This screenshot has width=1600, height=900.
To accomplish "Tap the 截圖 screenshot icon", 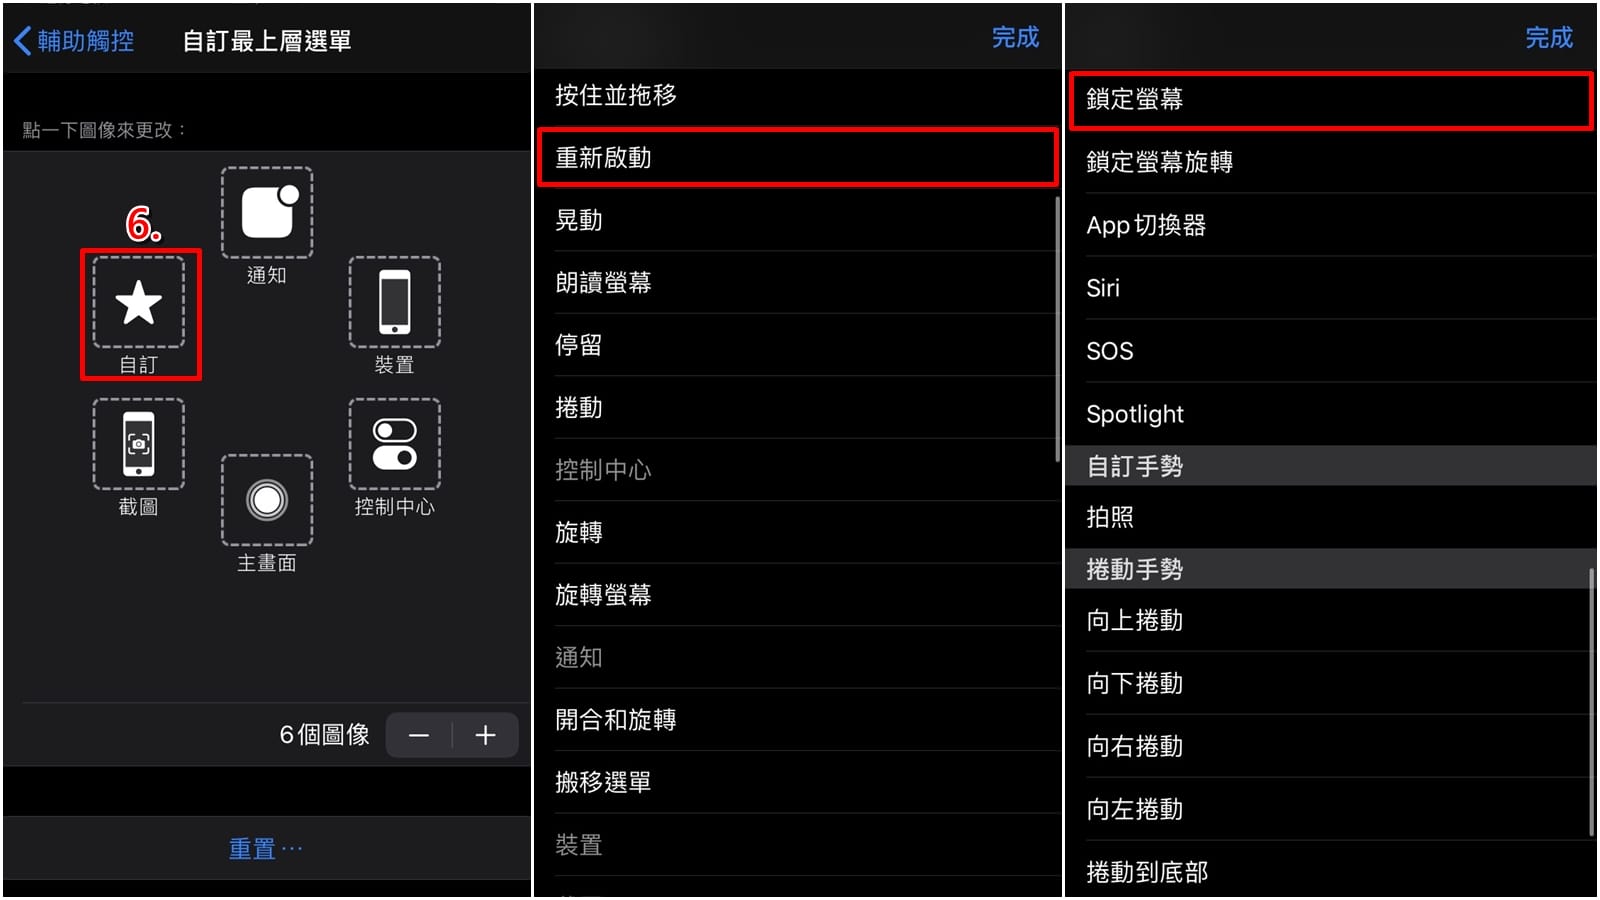I will pyautogui.click(x=139, y=444).
